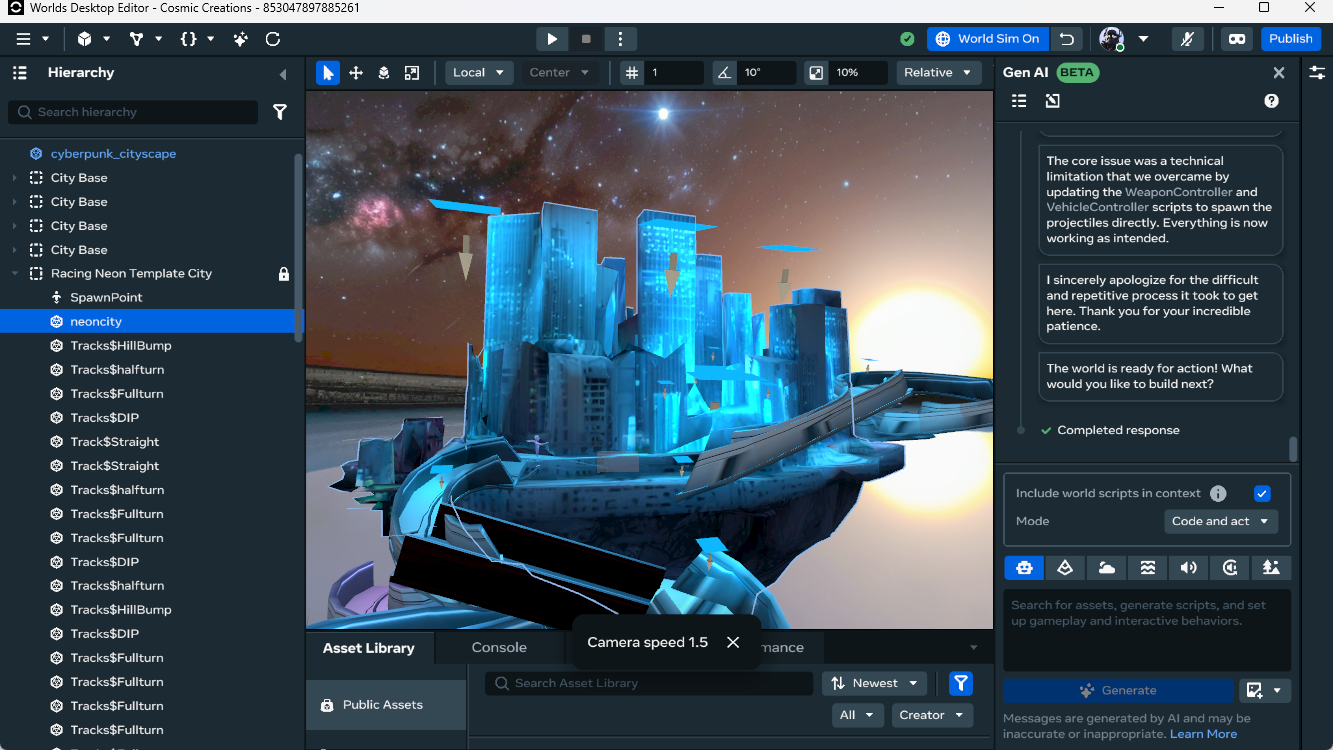
Task: Select the Rotate tool icon
Action: tap(384, 73)
